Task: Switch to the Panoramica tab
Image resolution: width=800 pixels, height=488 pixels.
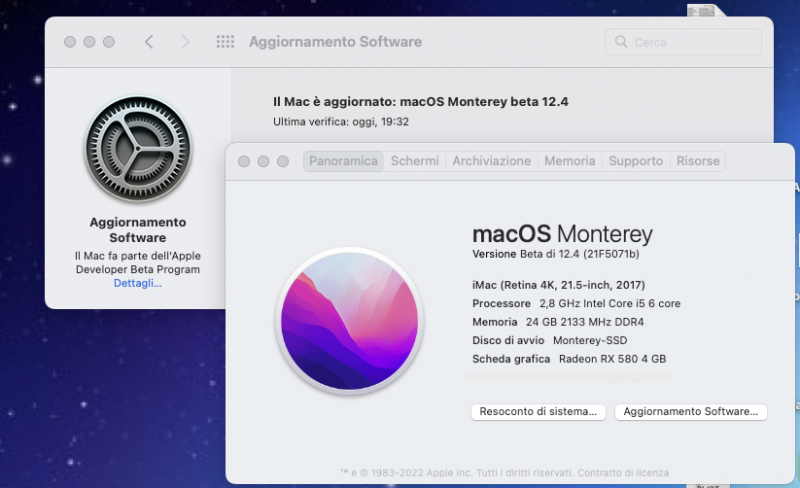Action: click(343, 161)
